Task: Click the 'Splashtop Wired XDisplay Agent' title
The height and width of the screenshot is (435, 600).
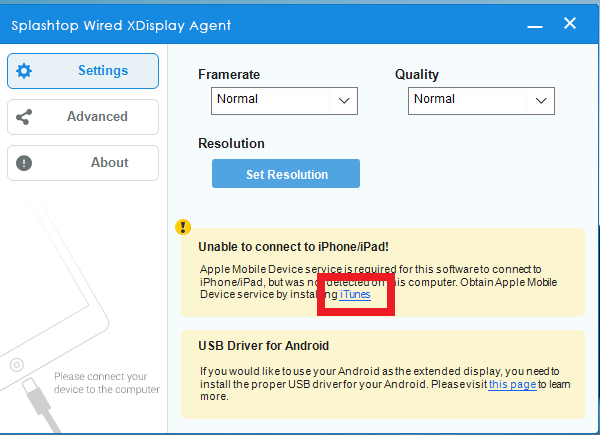Action: click(x=121, y=26)
